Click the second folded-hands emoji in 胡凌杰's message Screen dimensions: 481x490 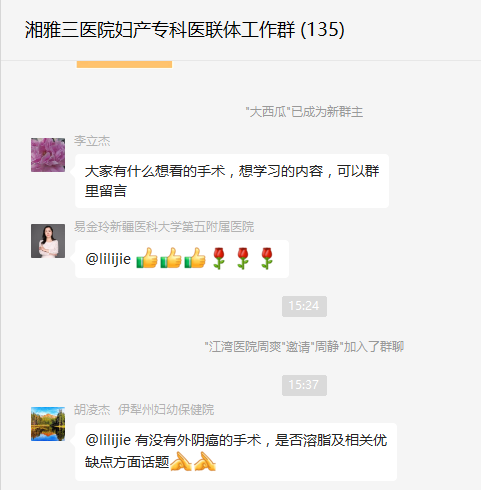click(x=205, y=461)
